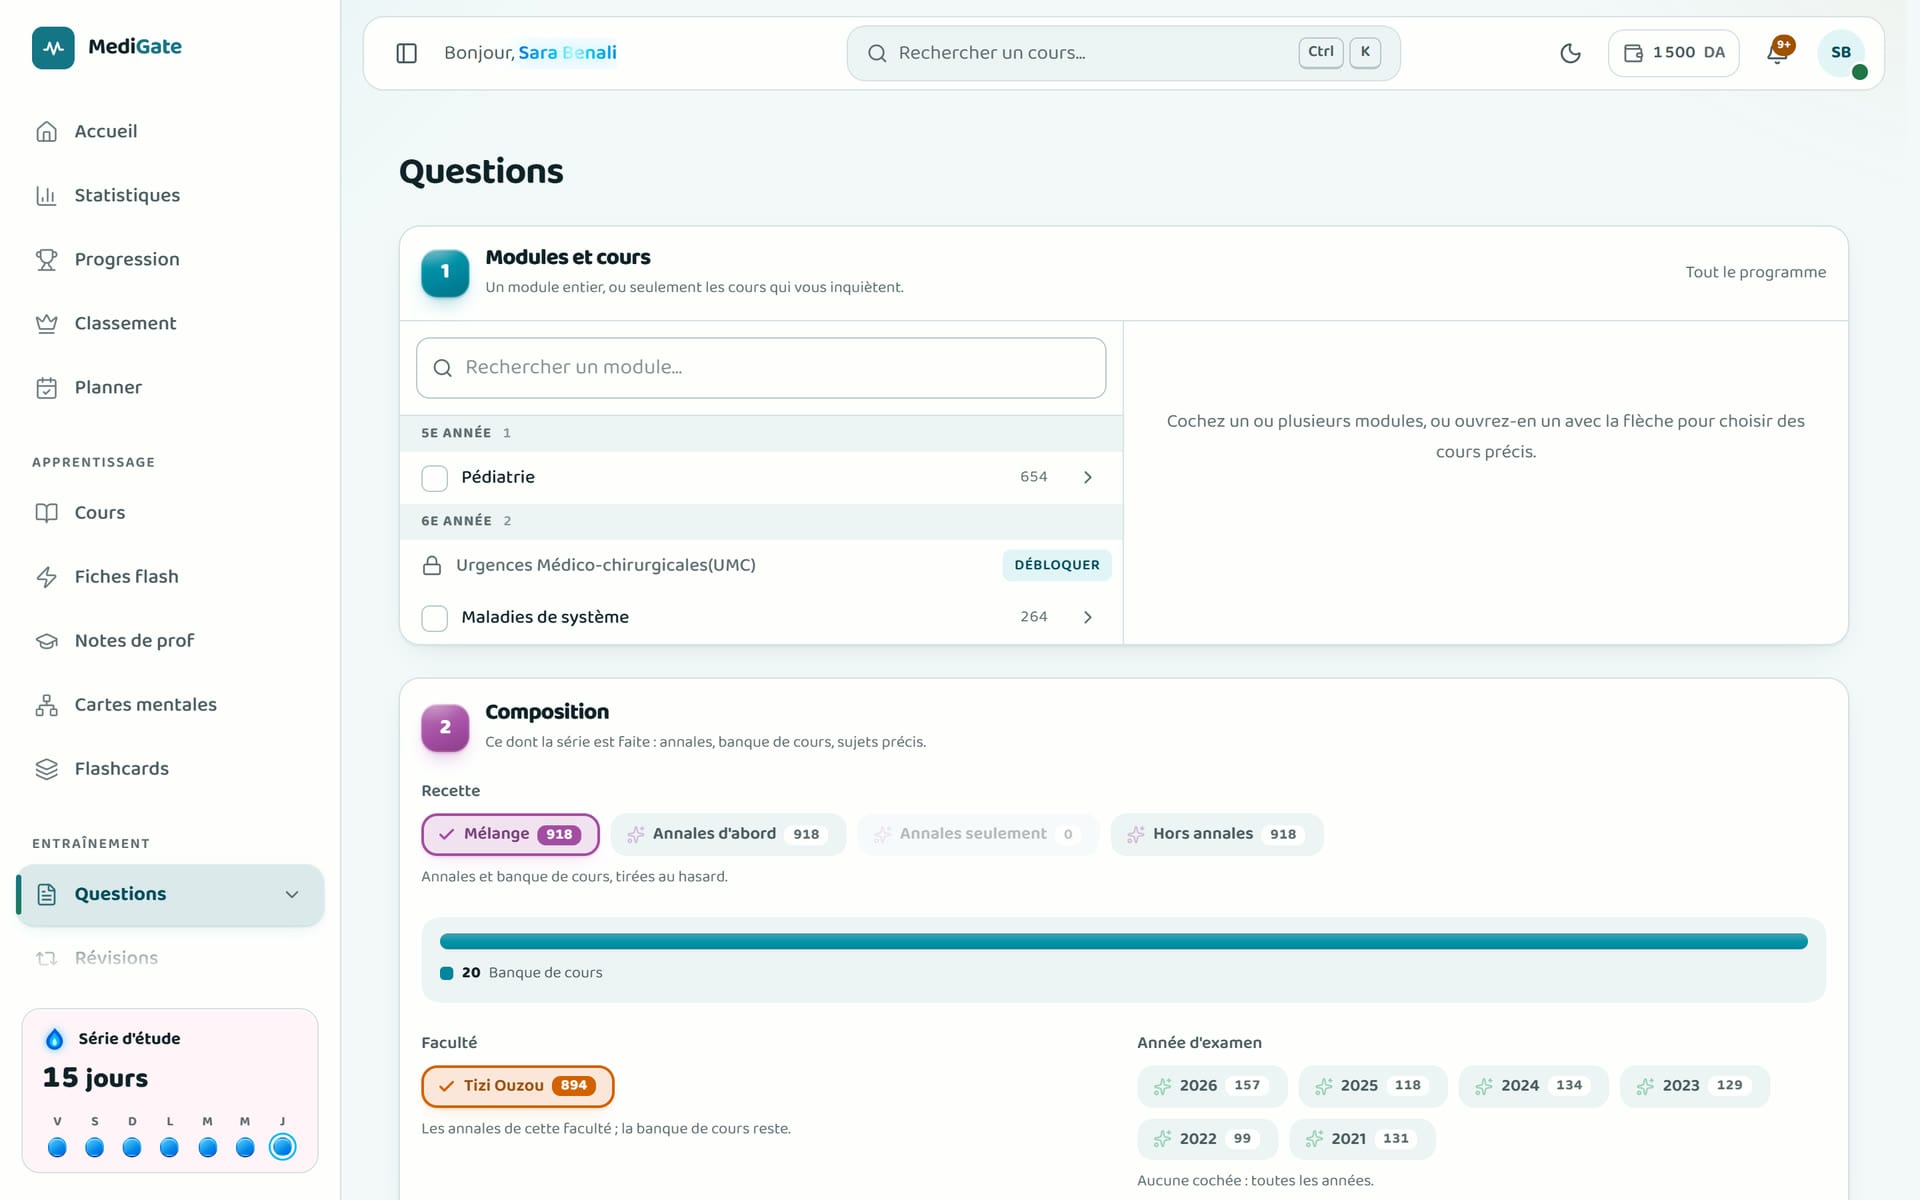Click the DÉBLOQUER button for UMC

pos(1057,565)
